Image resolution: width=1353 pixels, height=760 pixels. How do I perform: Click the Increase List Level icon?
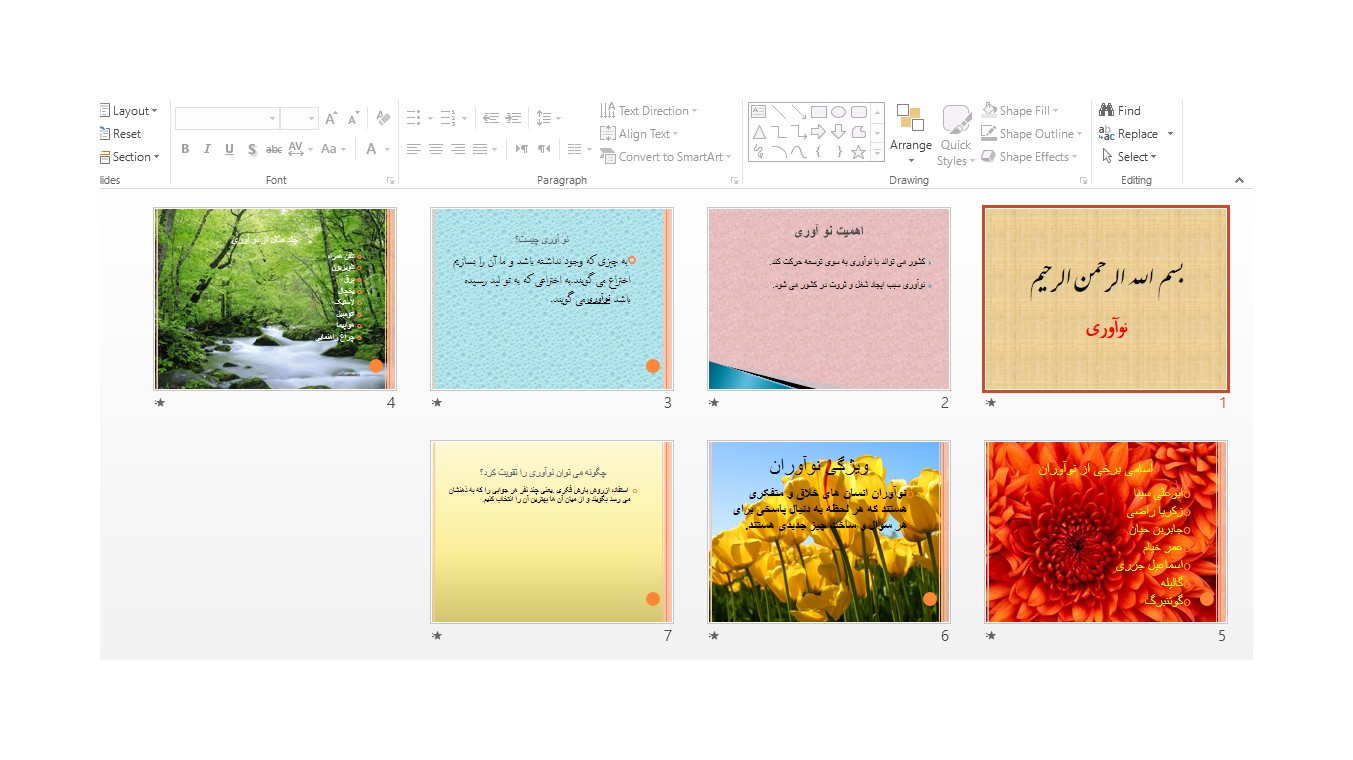coord(513,118)
